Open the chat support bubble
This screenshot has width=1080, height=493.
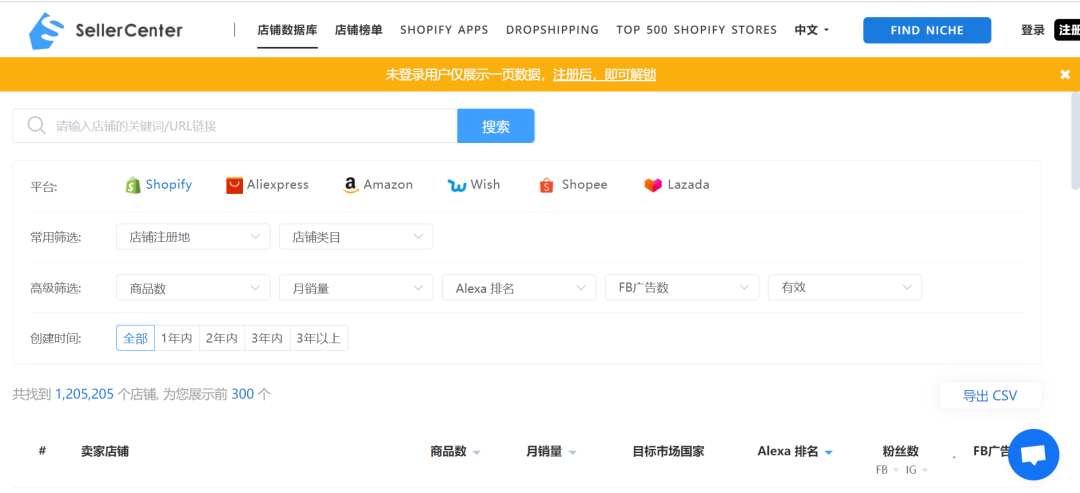coord(1033,454)
